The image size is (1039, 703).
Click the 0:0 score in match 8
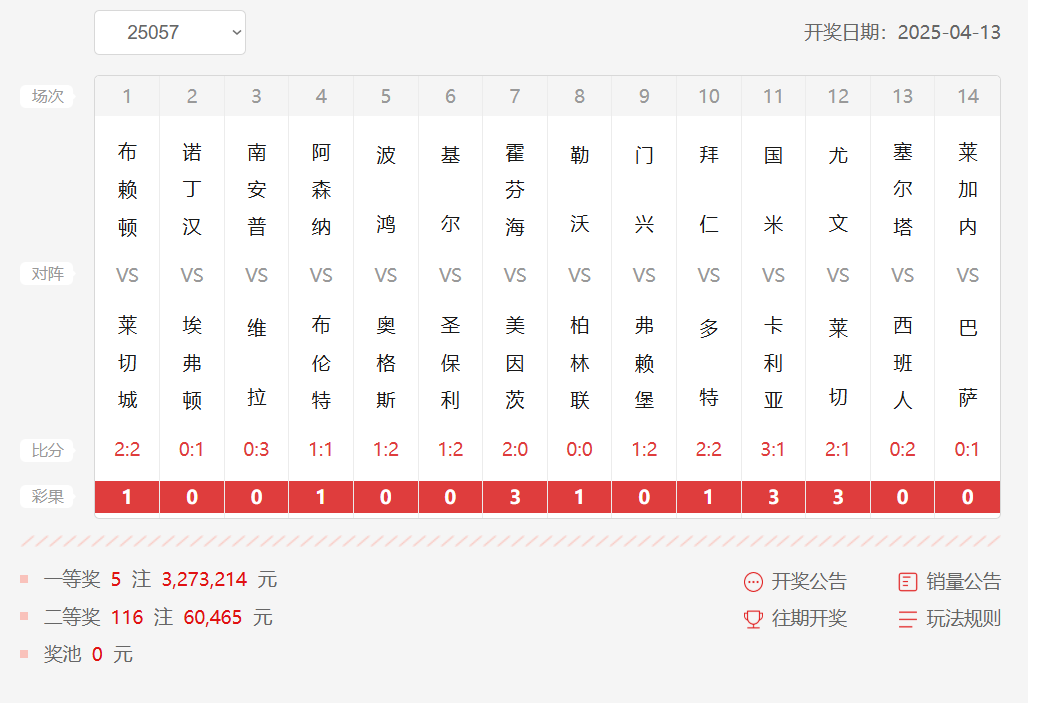point(579,450)
